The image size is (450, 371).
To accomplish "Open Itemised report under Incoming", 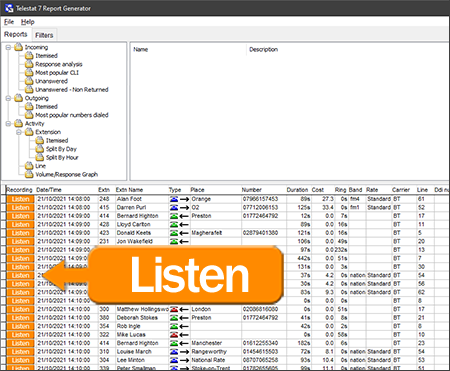I will point(46,56).
